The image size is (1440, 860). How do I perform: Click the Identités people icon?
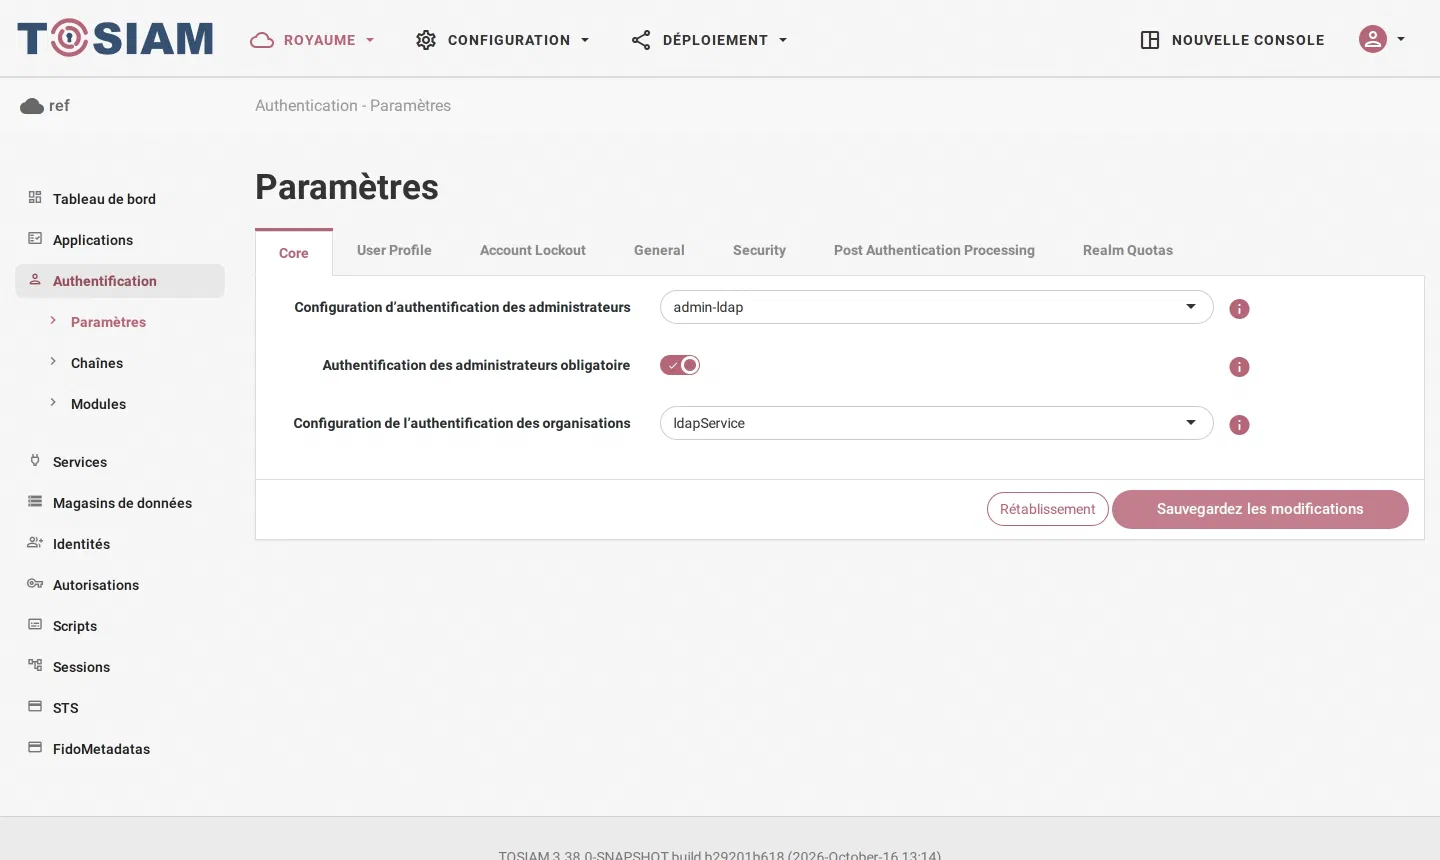click(35, 543)
